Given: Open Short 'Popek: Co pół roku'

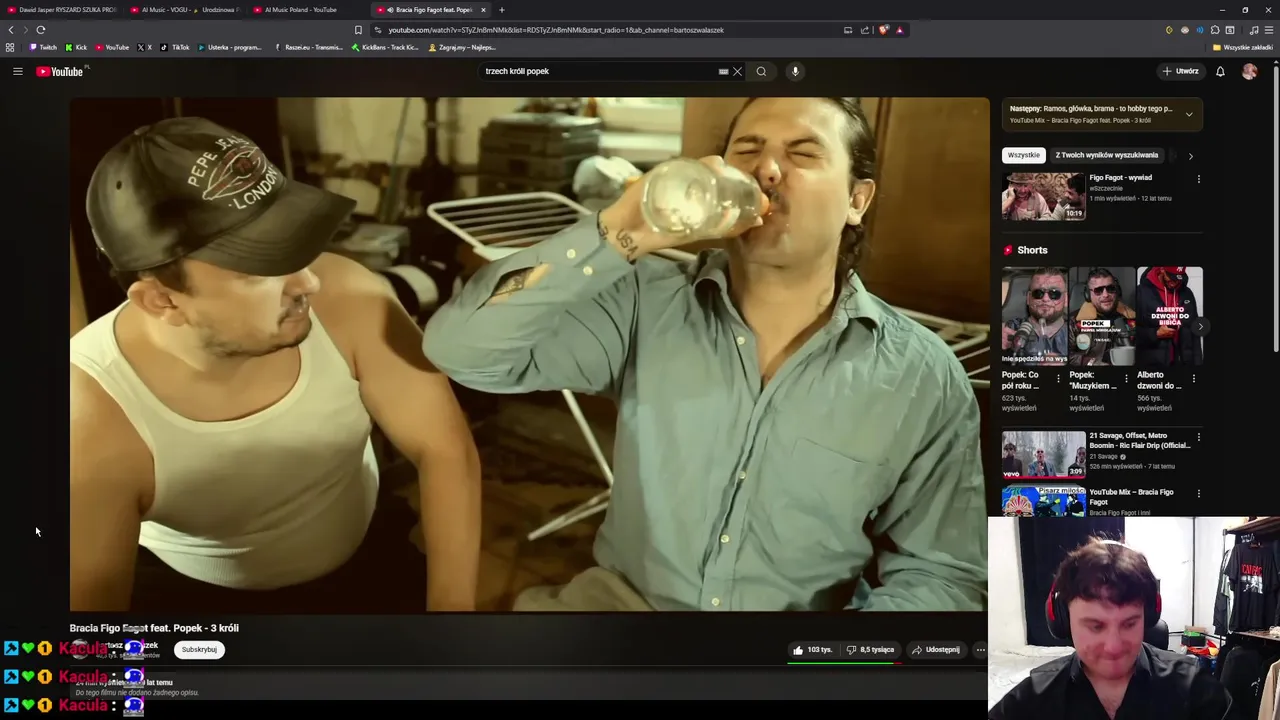Looking at the screenshot, I should pyautogui.click(x=1034, y=315).
